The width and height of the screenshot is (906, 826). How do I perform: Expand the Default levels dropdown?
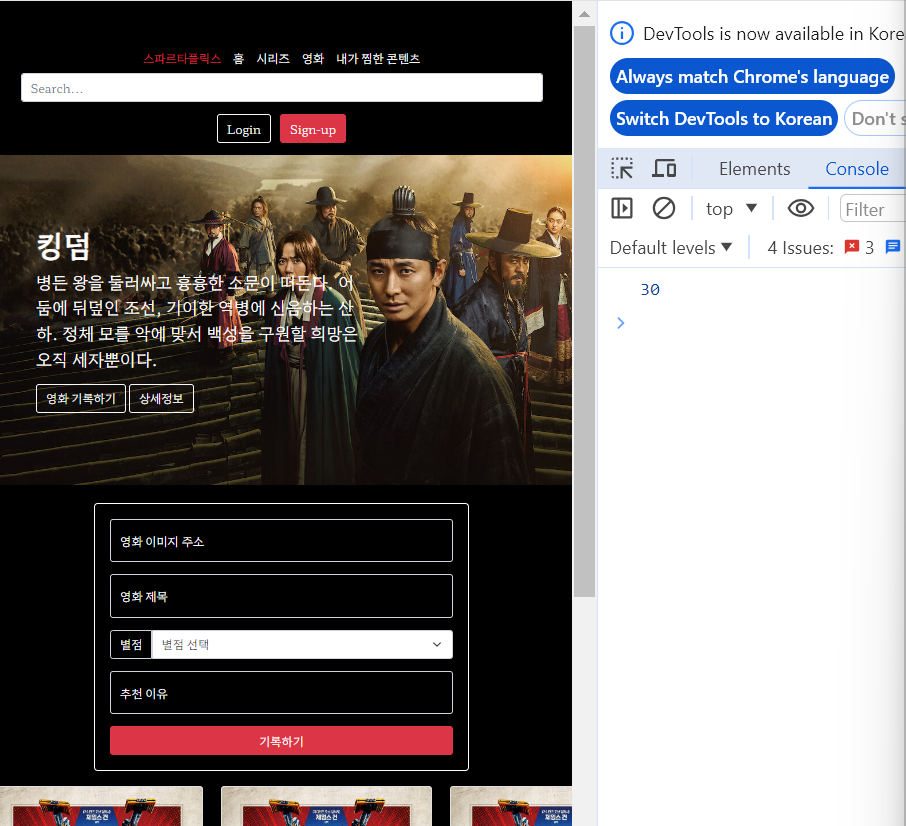671,248
